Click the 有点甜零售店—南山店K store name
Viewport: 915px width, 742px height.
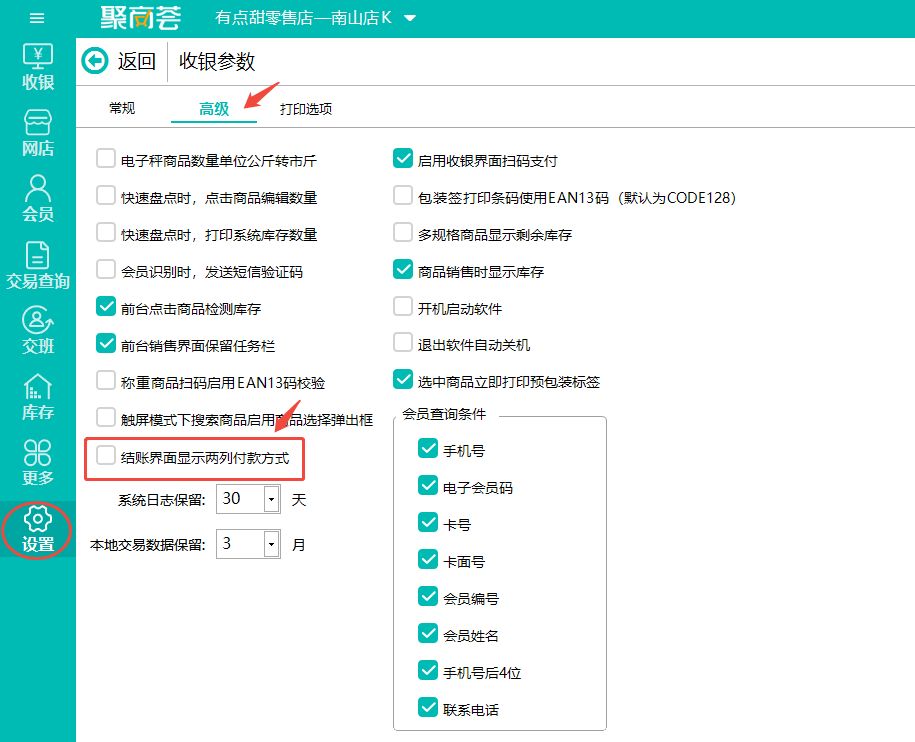[303, 18]
